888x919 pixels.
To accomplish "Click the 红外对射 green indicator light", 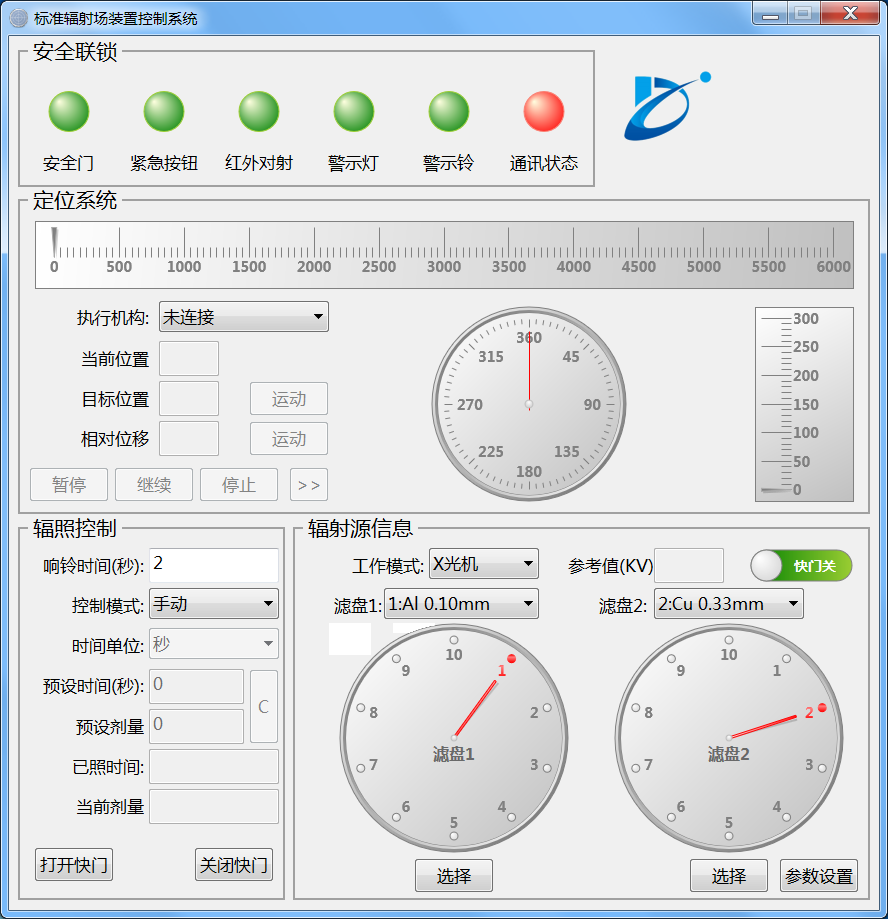I will pyautogui.click(x=258, y=111).
